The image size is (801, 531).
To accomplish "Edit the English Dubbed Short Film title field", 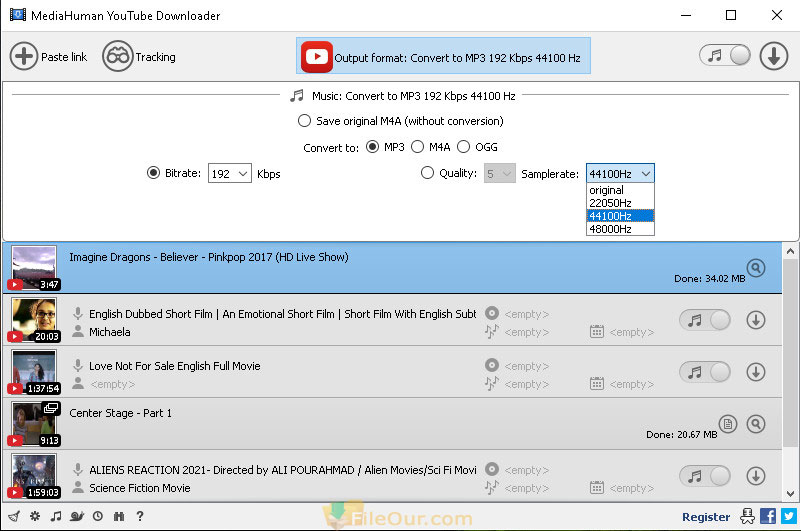I will [x=282, y=314].
